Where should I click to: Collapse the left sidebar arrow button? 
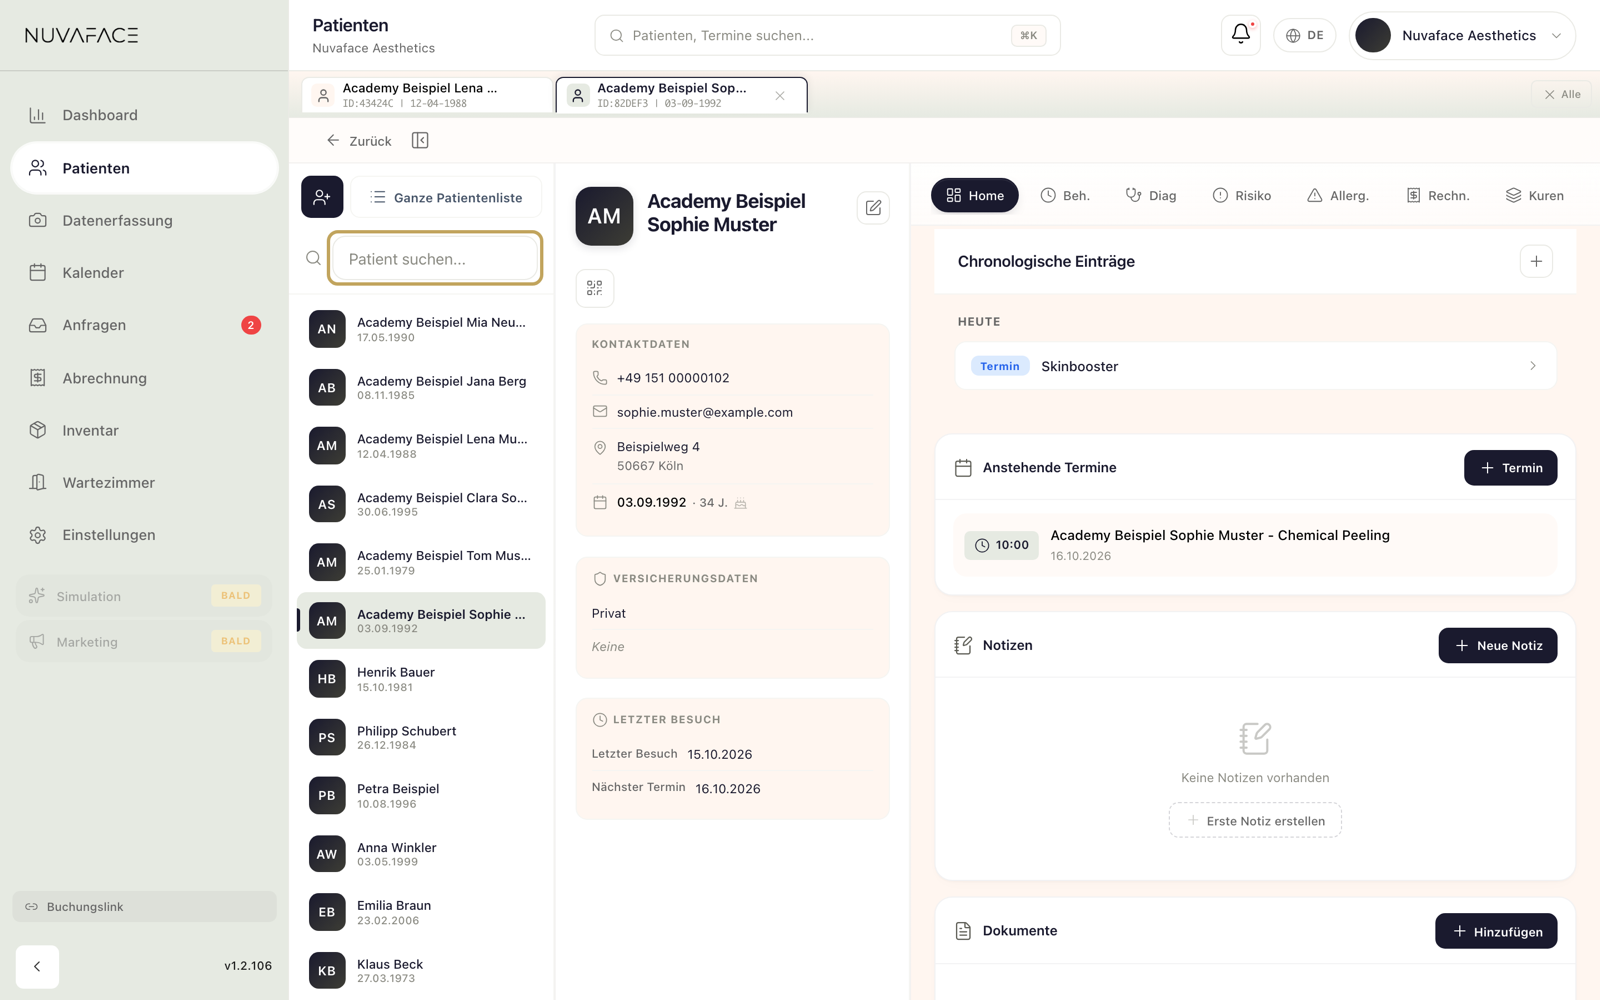(37, 966)
